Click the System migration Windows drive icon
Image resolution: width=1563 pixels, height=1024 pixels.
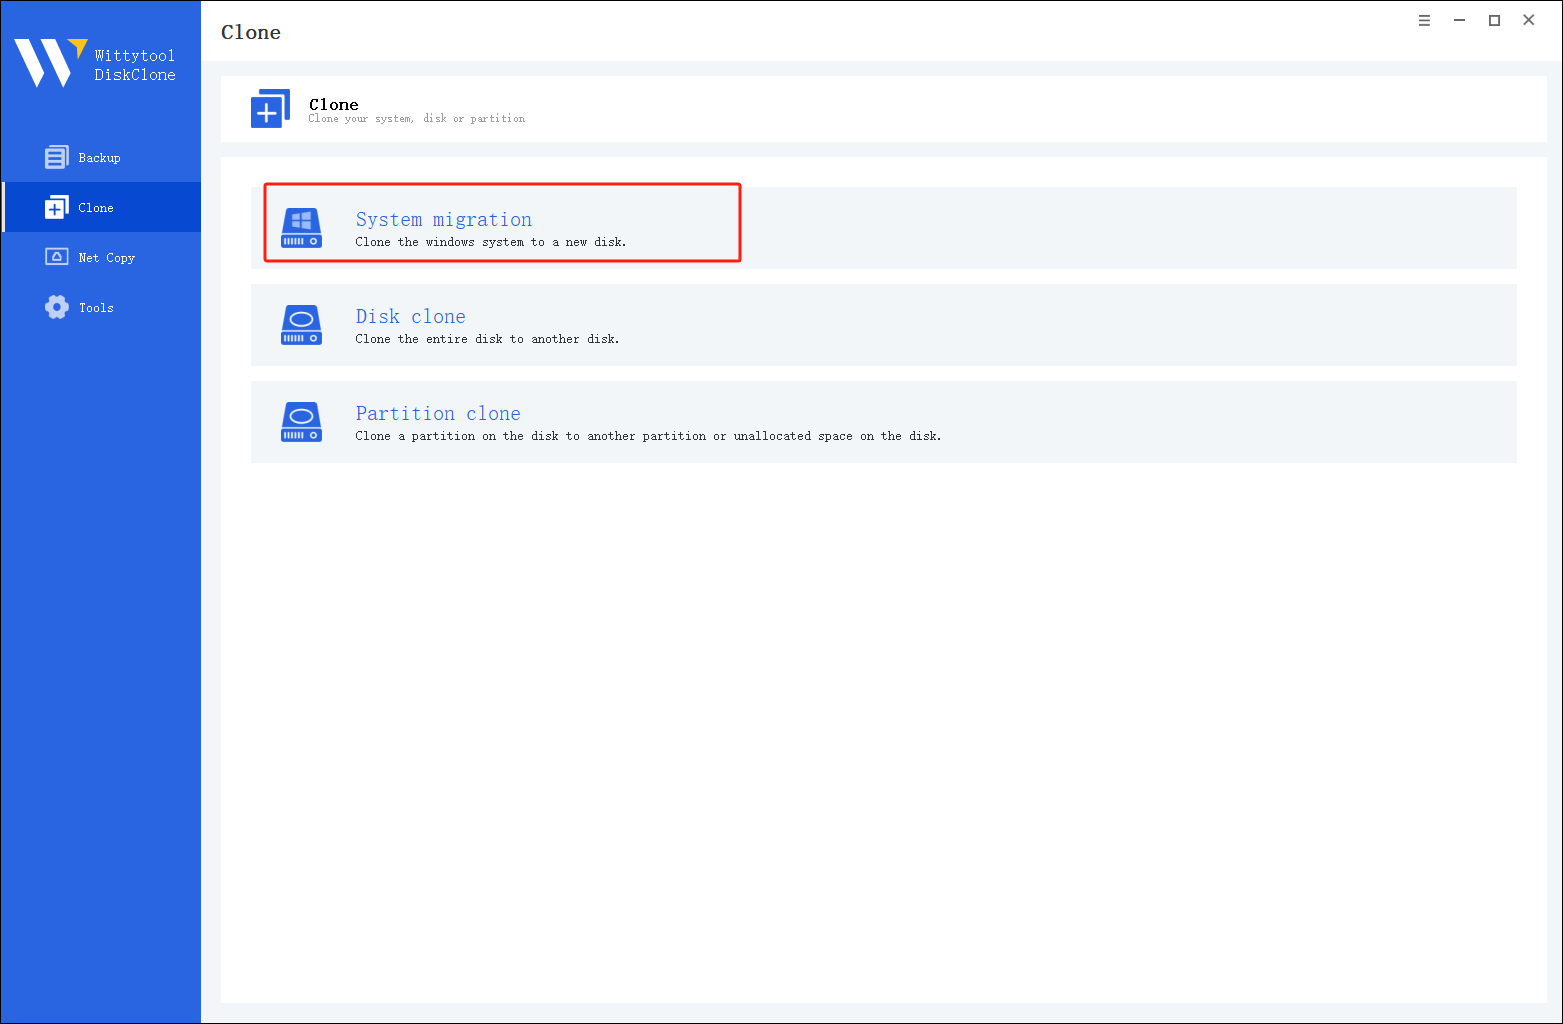point(301,228)
